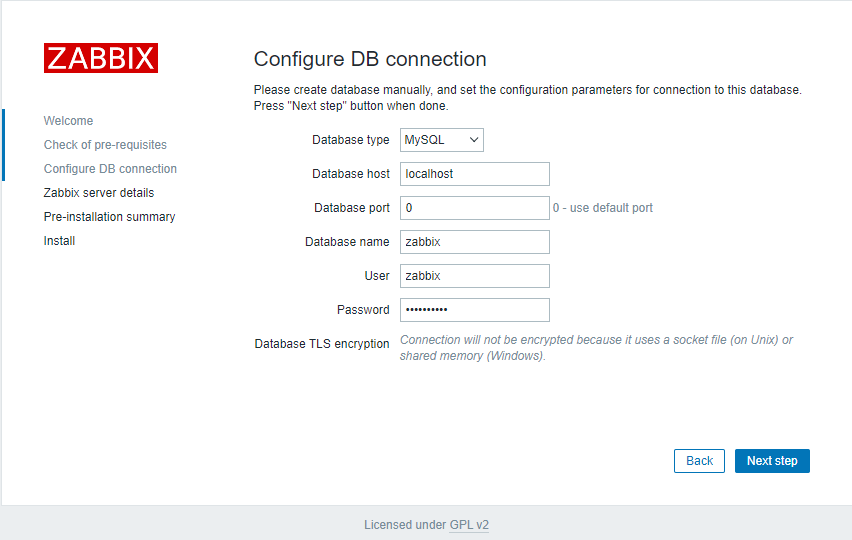Open the Database type MySQL dropdown
Screen dimensions: 852x540
point(442,140)
